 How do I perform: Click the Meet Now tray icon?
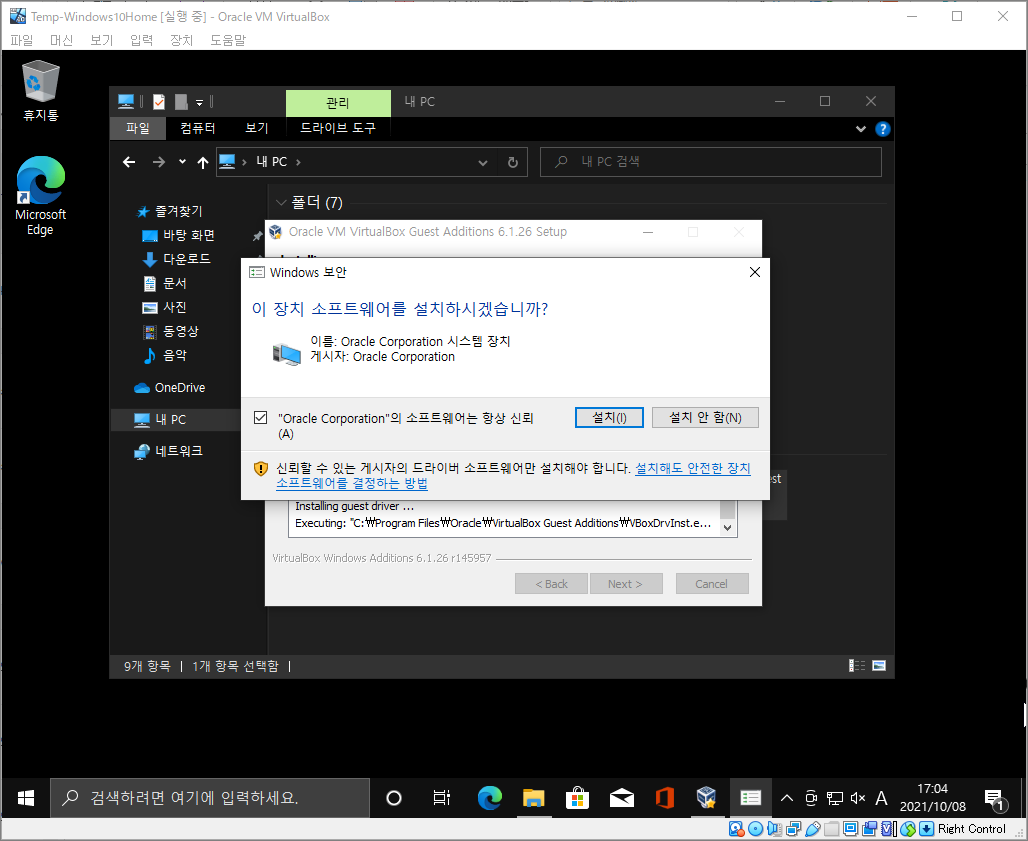click(811, 798)
